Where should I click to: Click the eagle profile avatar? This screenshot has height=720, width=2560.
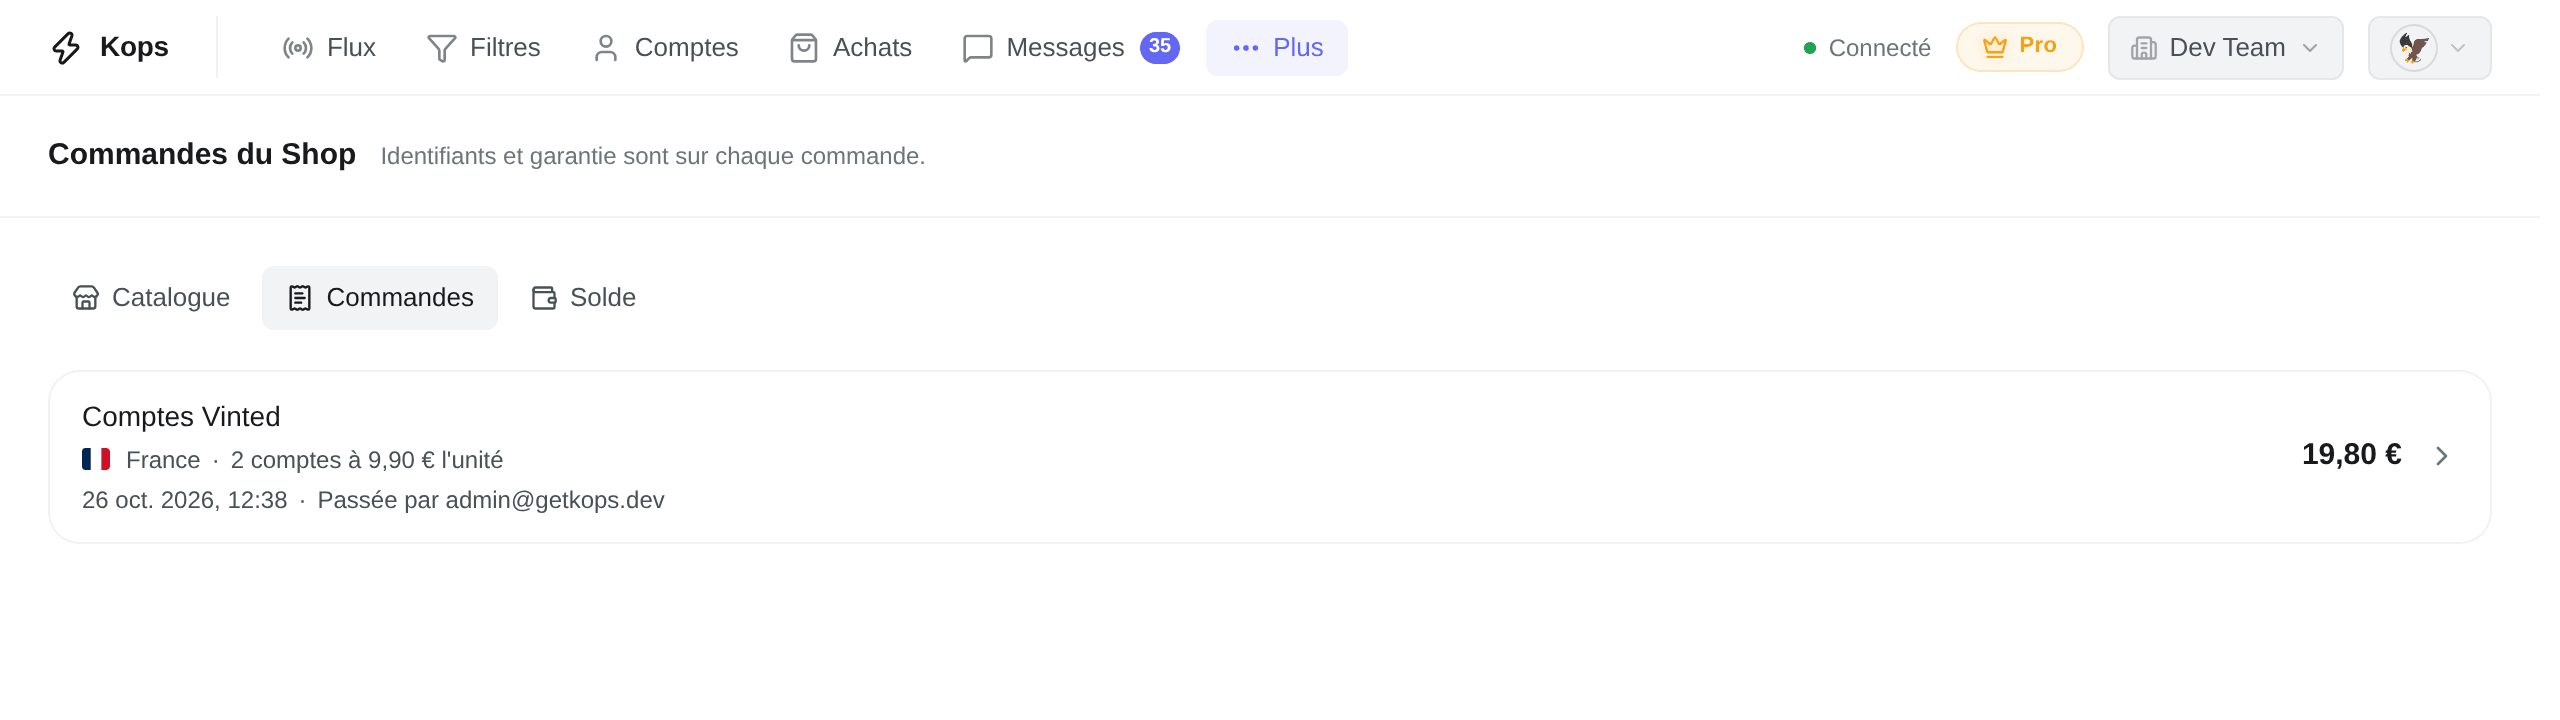(x=2413, y=48)
